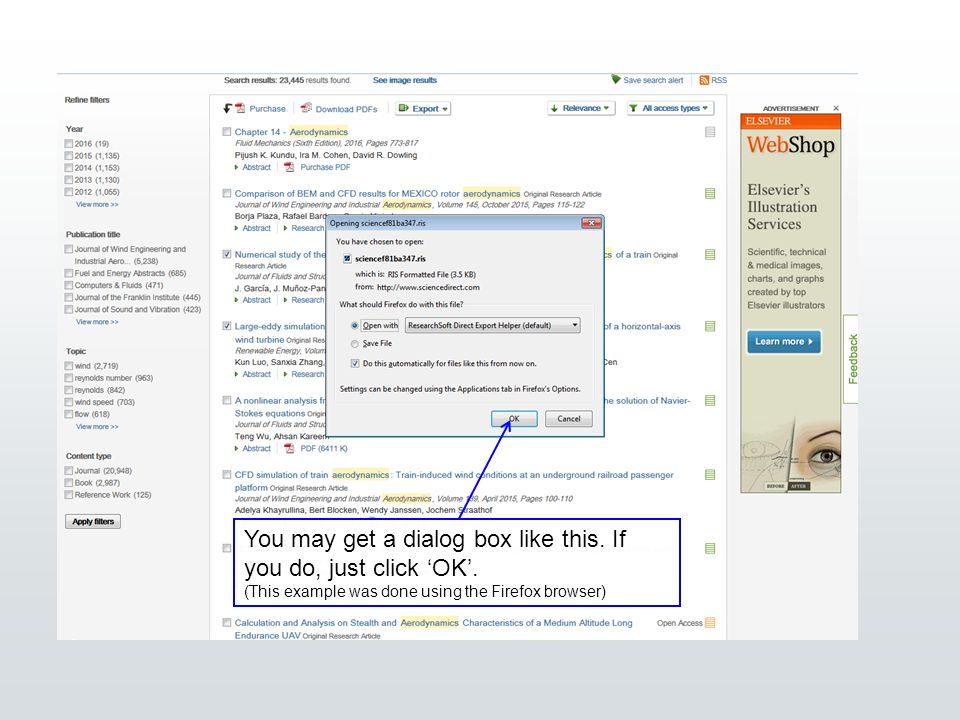Viewport: 960px width, 720px height.
Task: Click entitlement icon beside Chapter 14 Aerodynamics
Action: tap(710, 132)
